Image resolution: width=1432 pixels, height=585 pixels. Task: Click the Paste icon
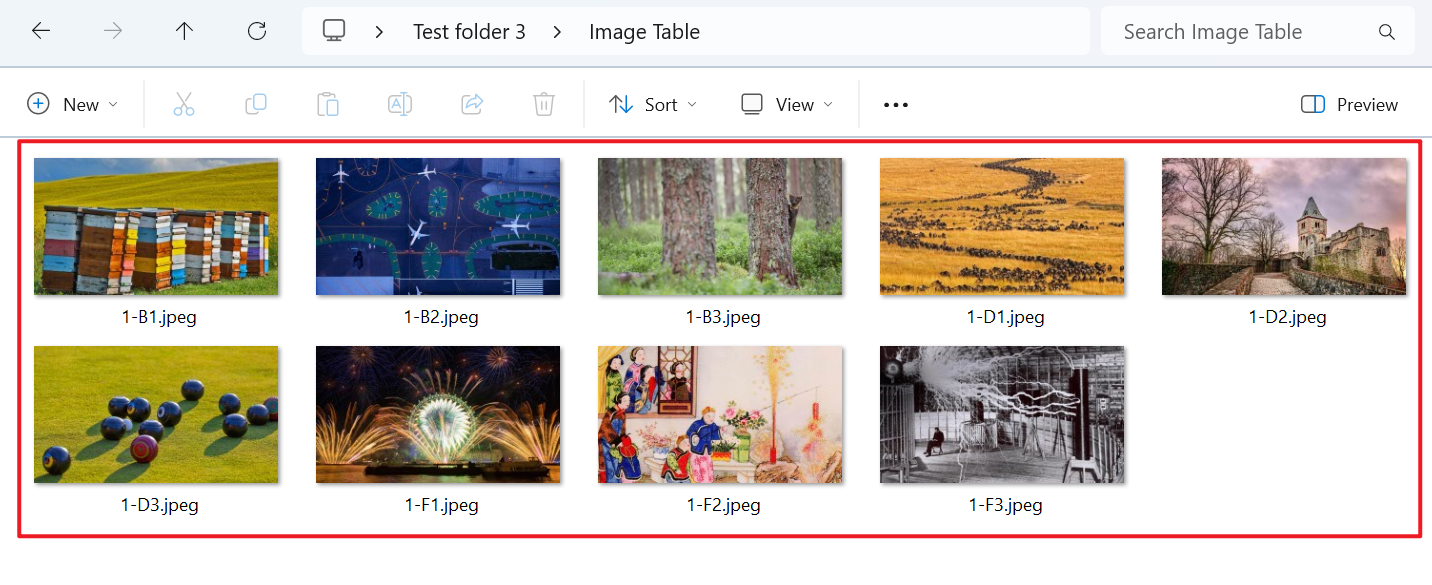tap(328, 103)
